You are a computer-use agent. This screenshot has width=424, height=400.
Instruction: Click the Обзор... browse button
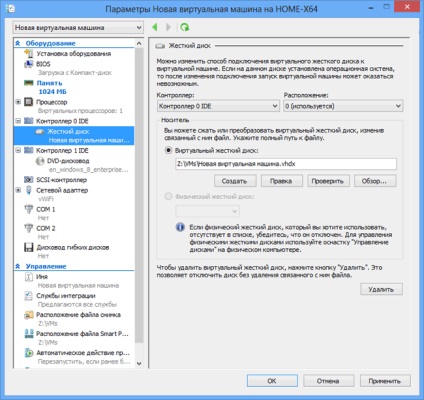[375, 181]
